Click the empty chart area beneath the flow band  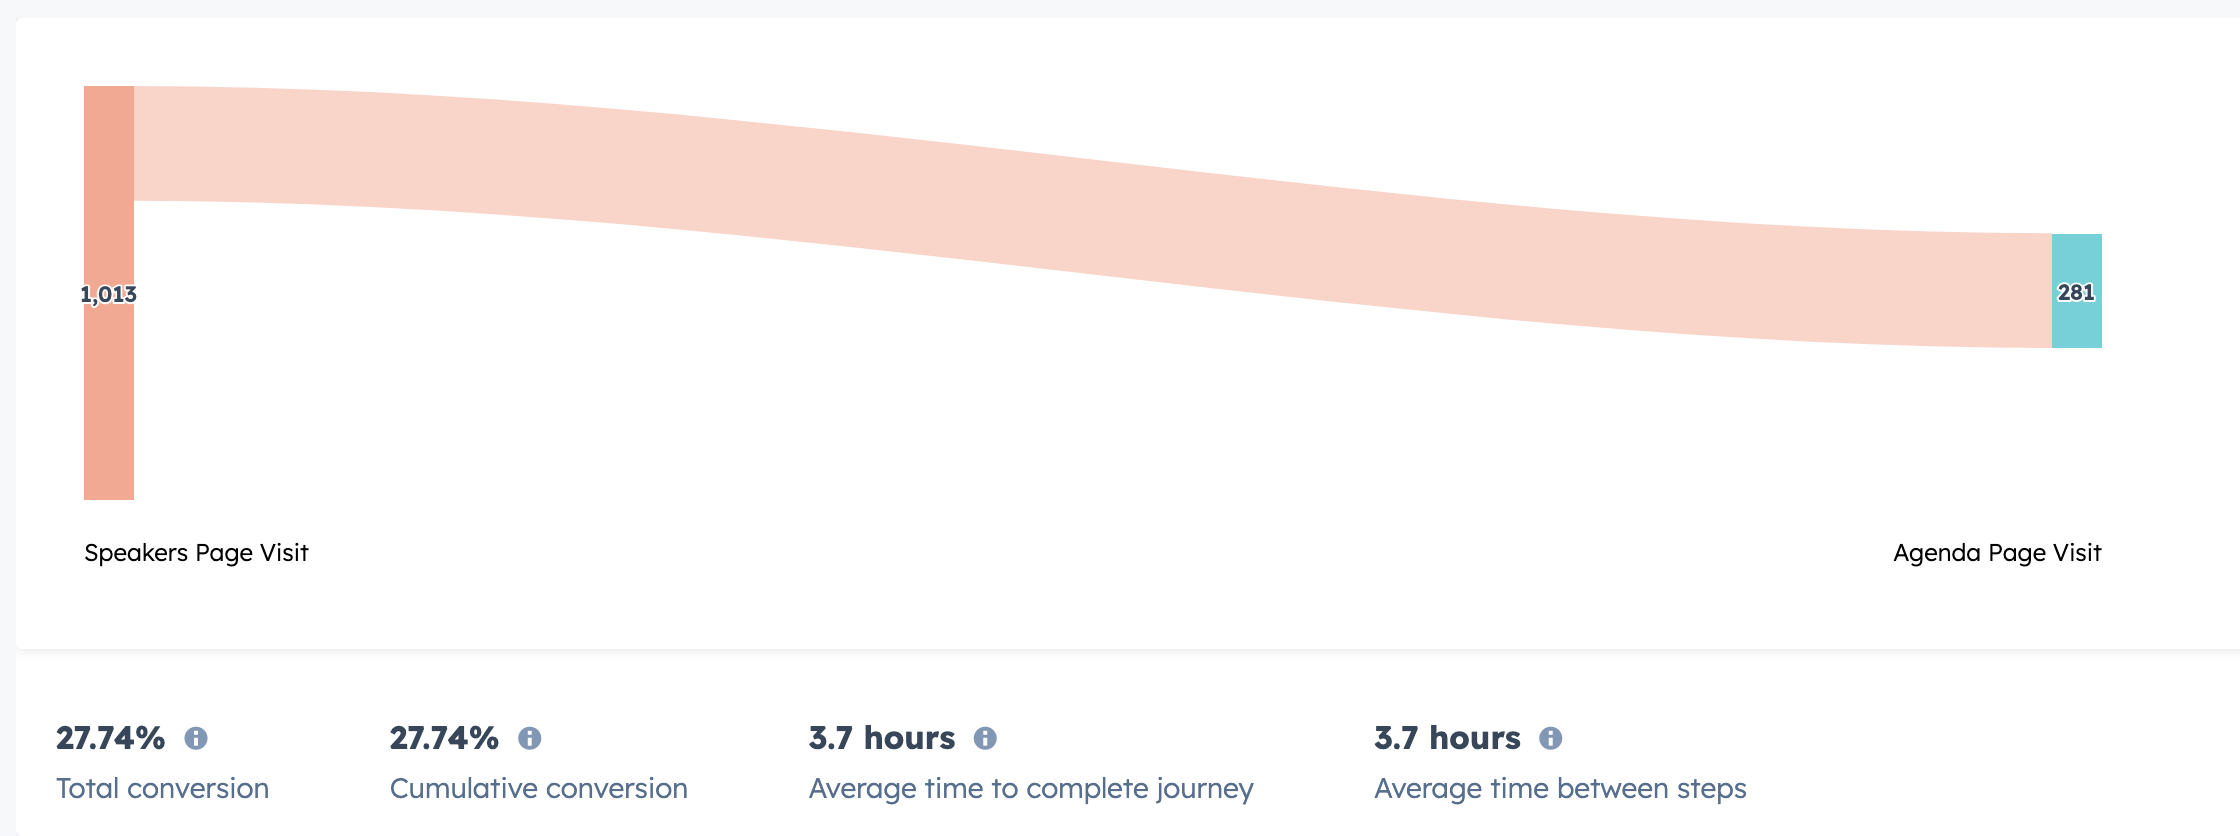pyautogui.click(x=1000, y=450)
